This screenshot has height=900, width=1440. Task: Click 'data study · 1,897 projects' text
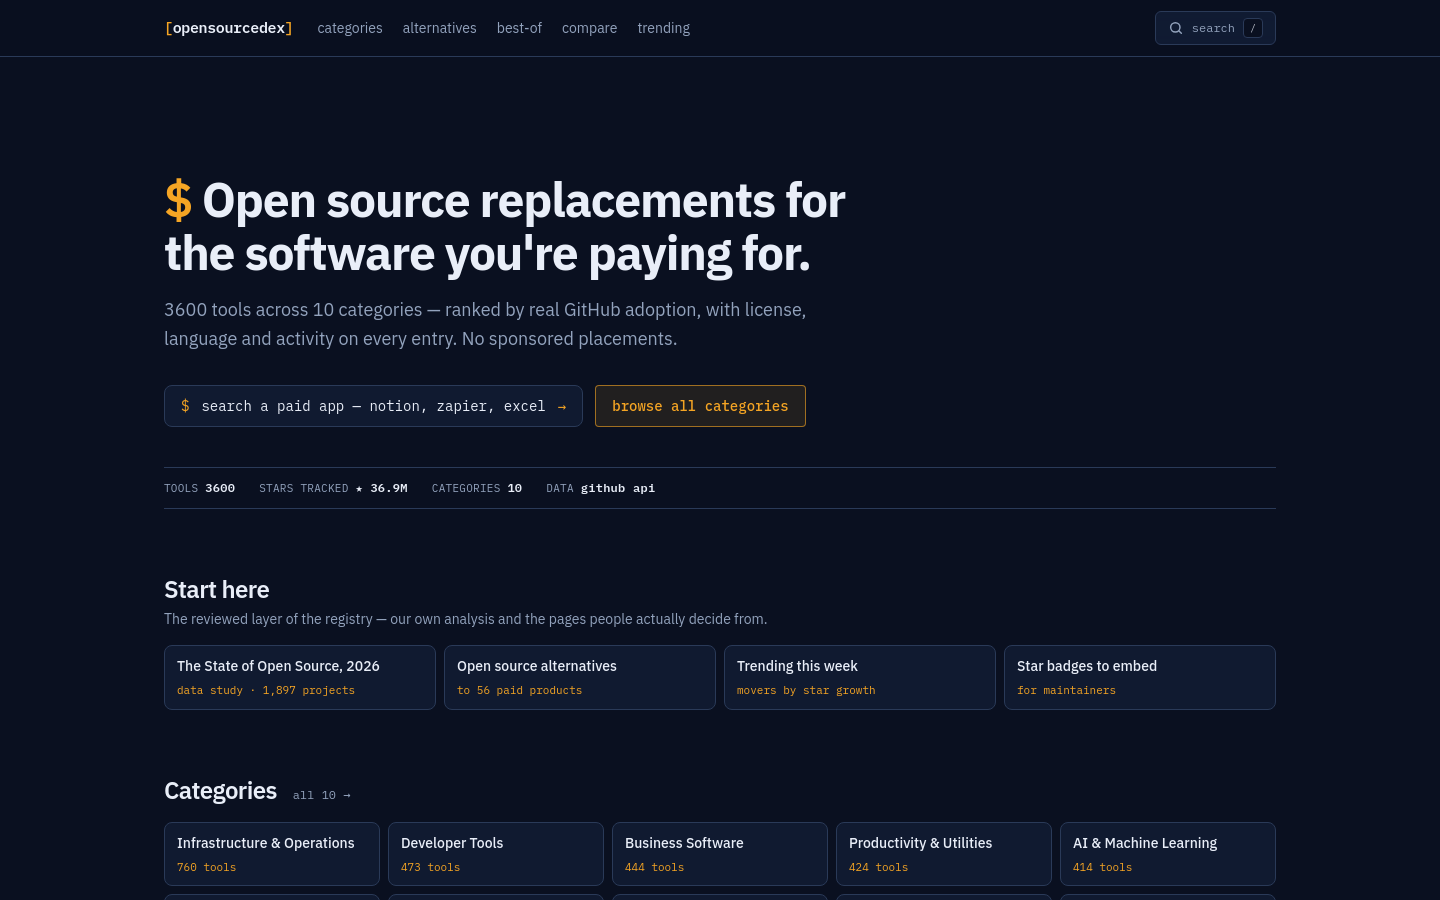266,690
